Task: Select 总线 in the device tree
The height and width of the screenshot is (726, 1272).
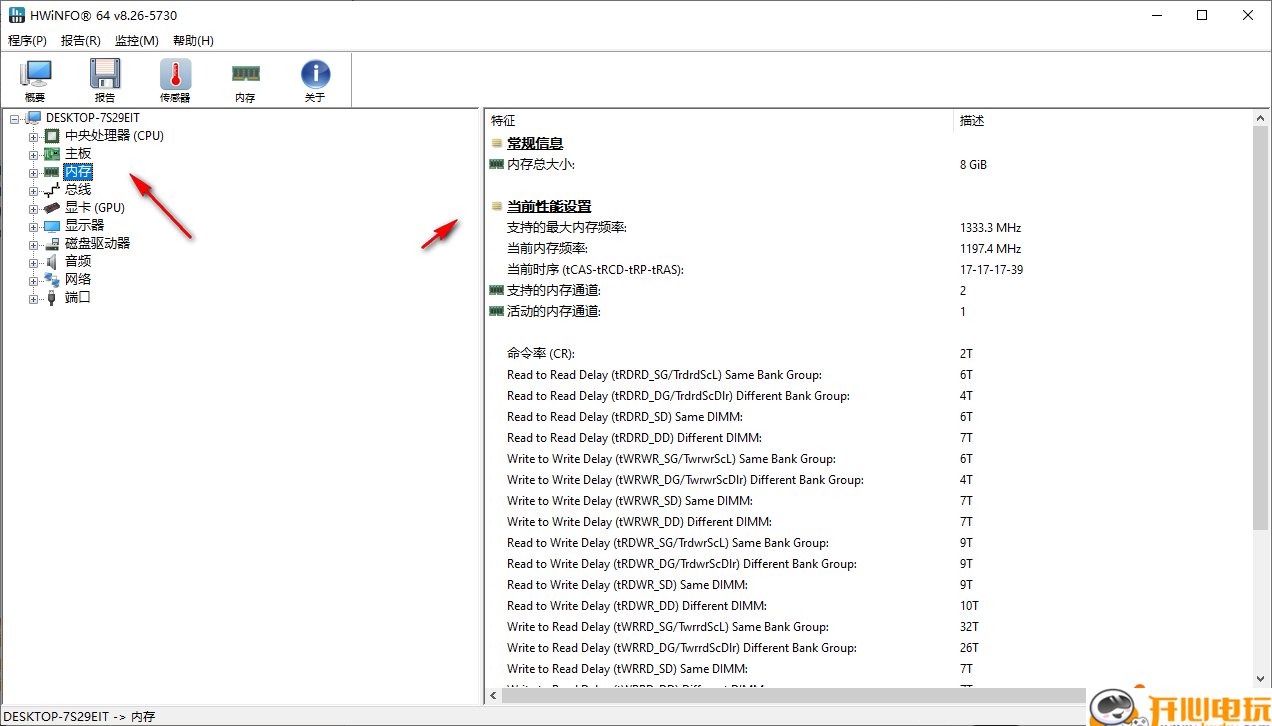Action: [x=77, y=189]
